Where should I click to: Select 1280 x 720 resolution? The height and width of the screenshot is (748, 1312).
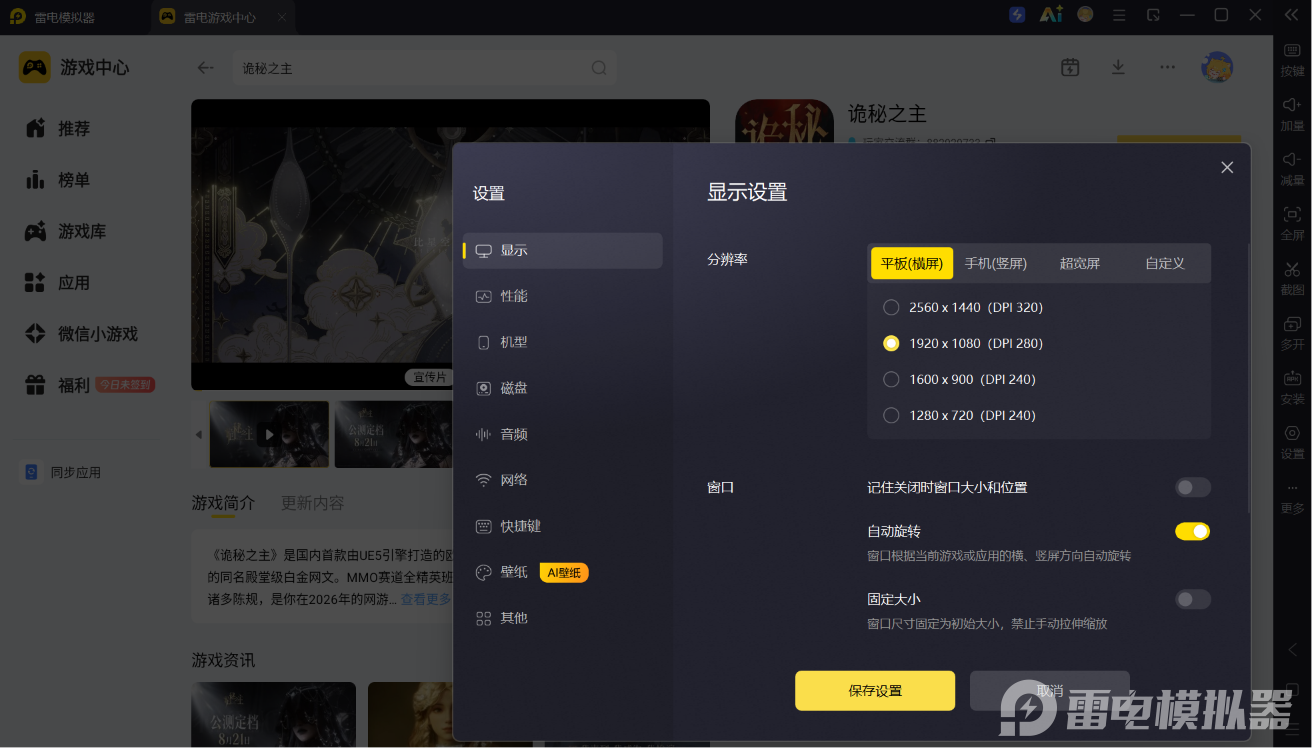959,415
